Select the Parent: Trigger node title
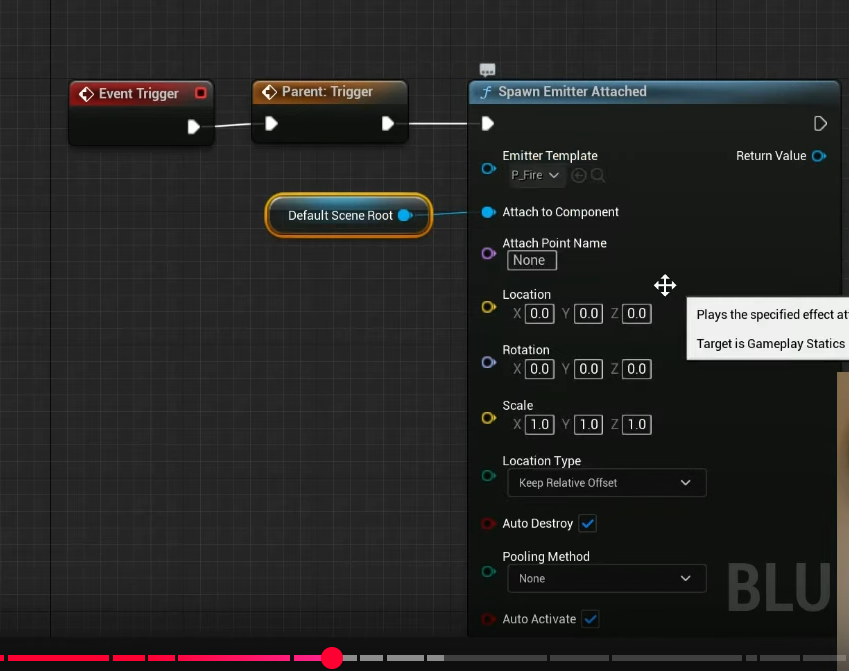 coord(327,92)
